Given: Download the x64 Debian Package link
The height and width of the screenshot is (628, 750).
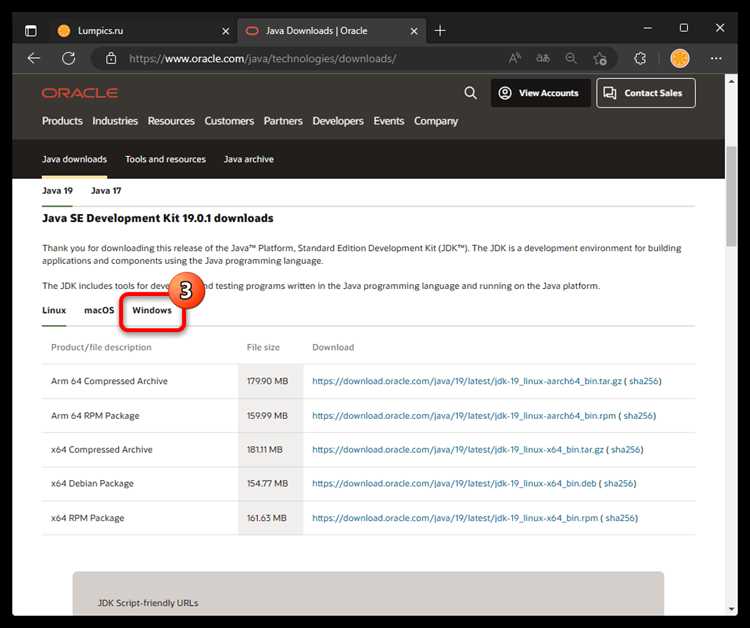Looking at the screenshot, I should point(453,484).
